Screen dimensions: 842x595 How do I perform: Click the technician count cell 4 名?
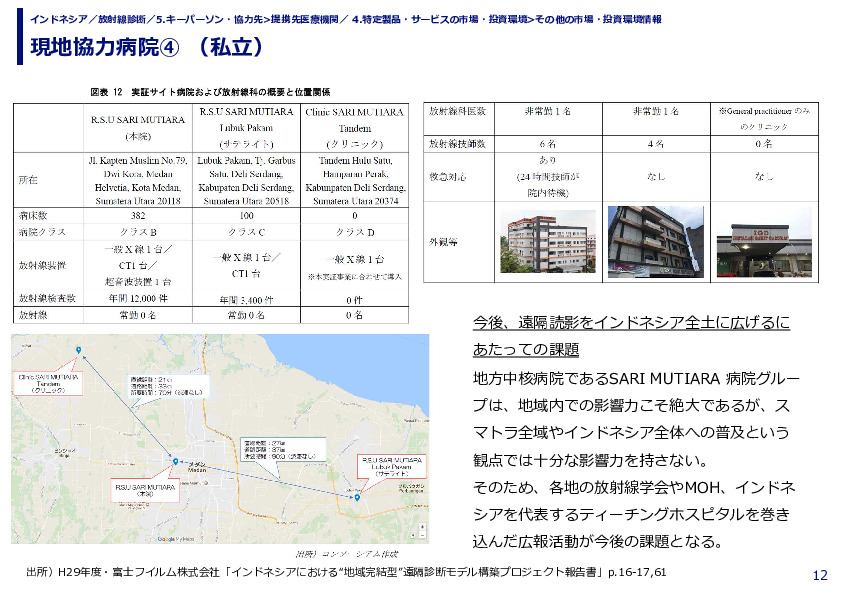pos(656,144)
